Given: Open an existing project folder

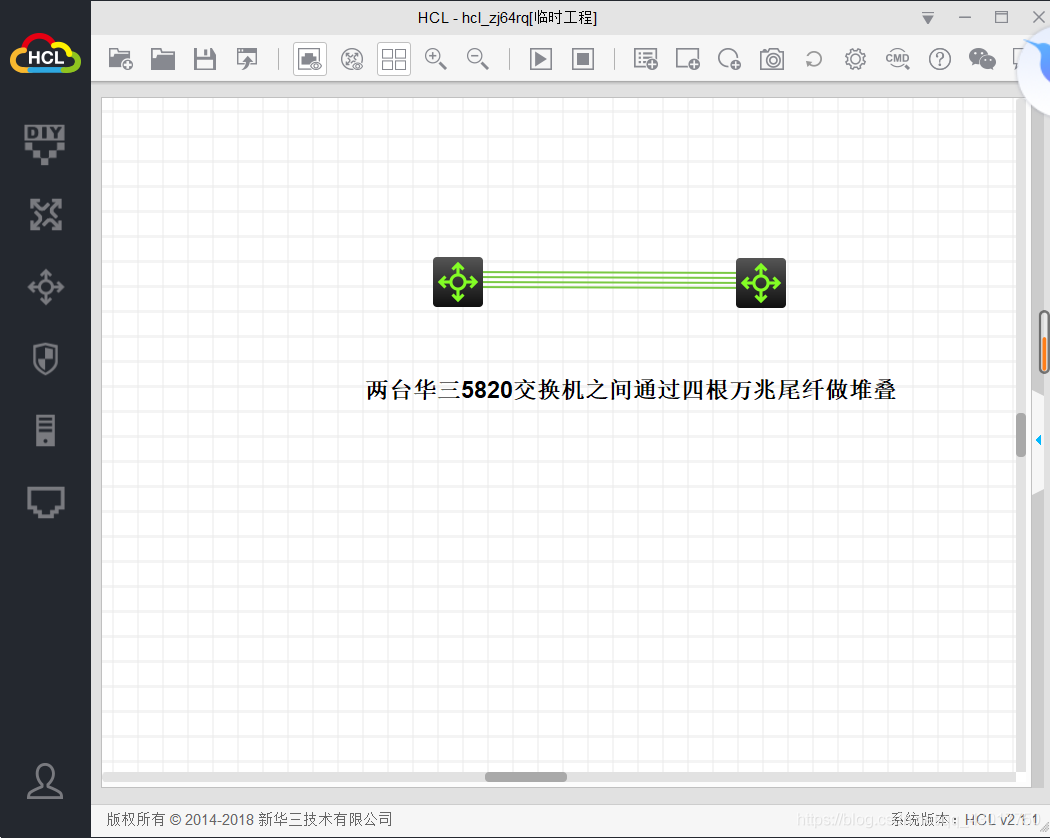Looking at the screenshot, I should (163, 59).
